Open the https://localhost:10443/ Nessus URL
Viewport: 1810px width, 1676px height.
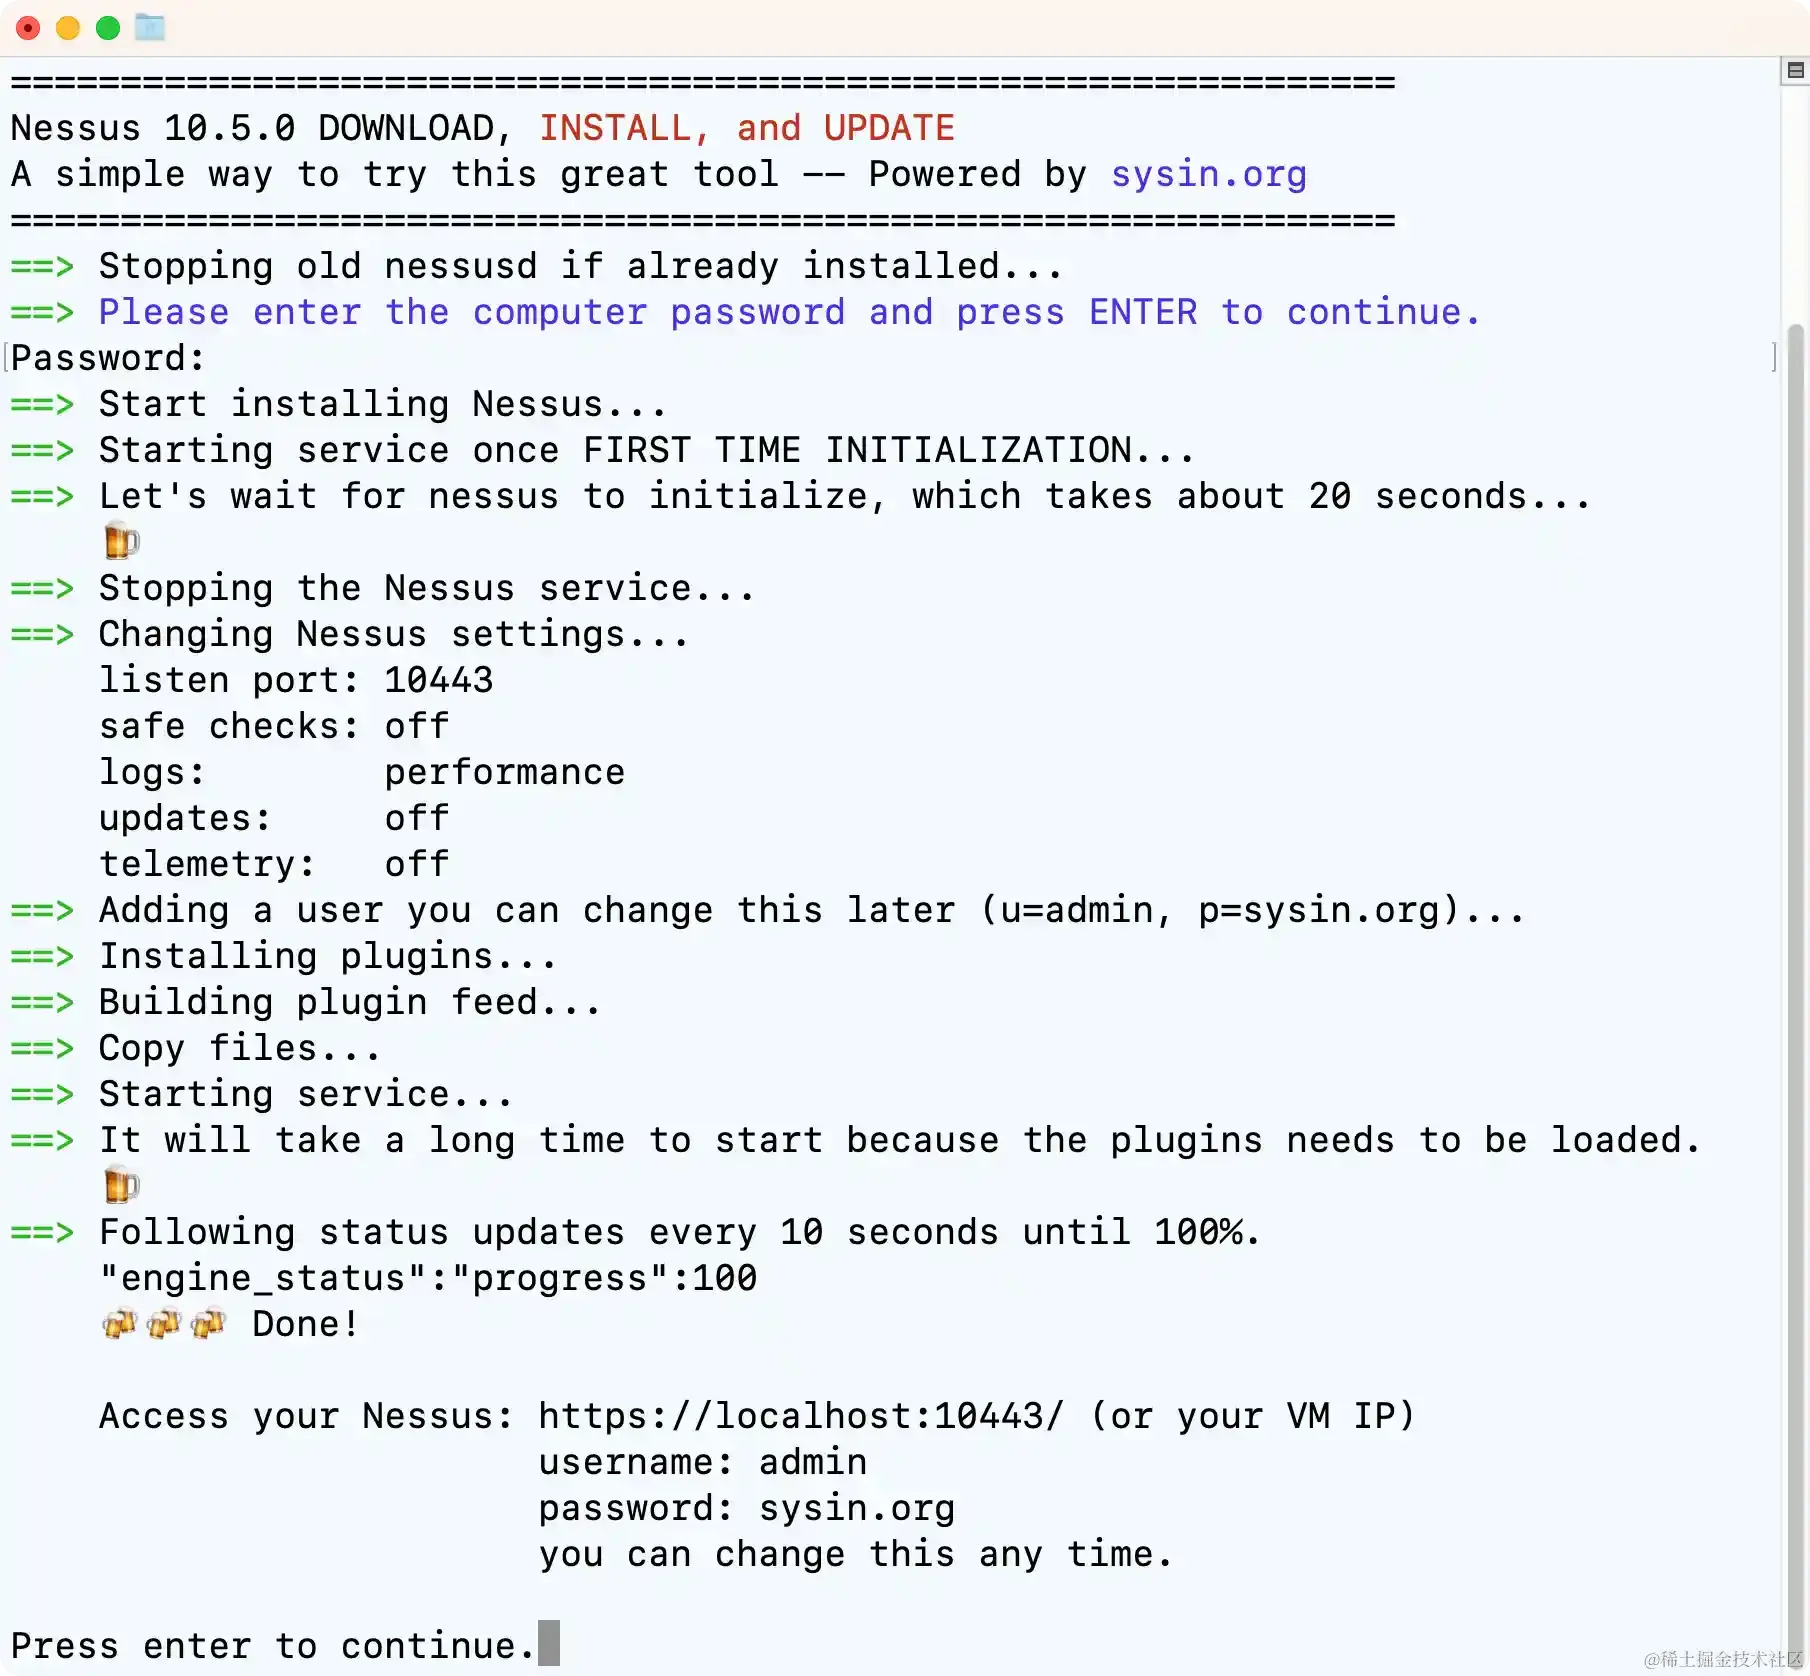click(x=798, y=1415)
